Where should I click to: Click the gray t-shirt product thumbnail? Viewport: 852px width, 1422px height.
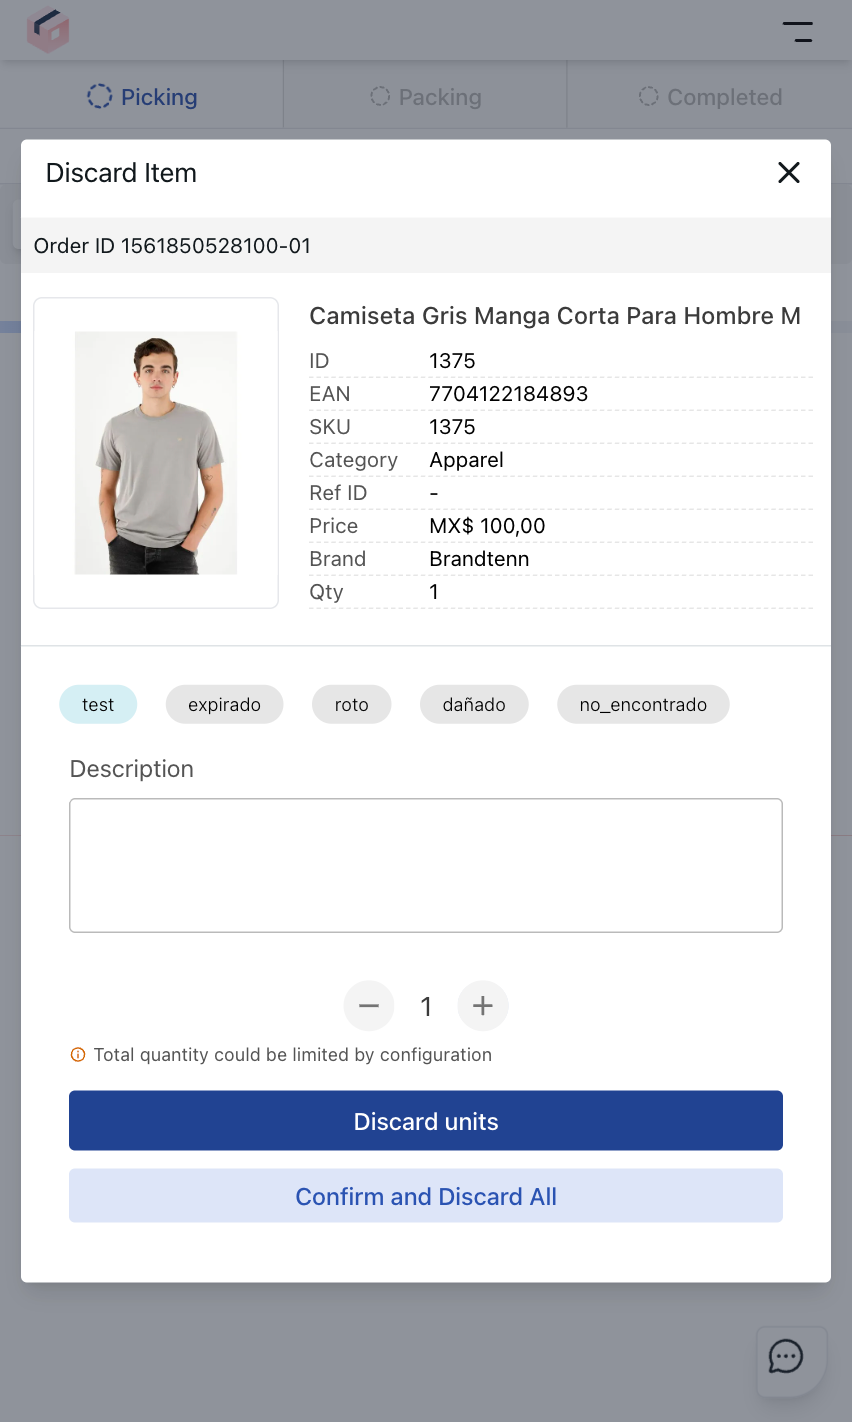(x=156, y=453)
